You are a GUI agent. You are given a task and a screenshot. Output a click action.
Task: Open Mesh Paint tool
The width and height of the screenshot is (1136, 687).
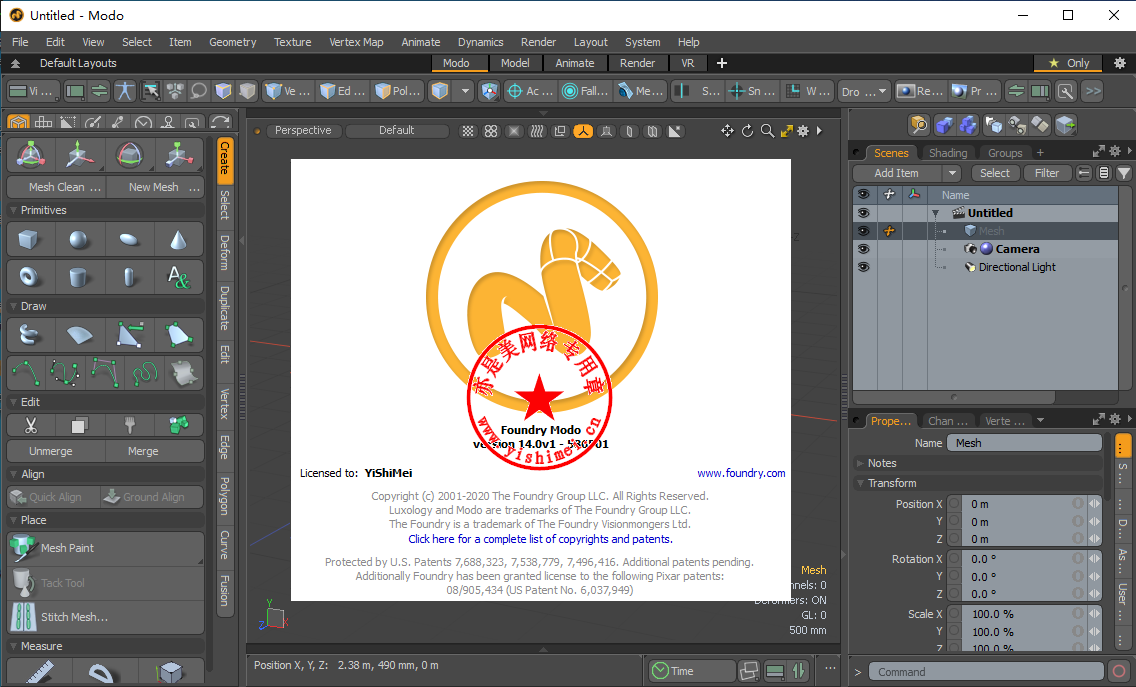click(x=106, y=549)
